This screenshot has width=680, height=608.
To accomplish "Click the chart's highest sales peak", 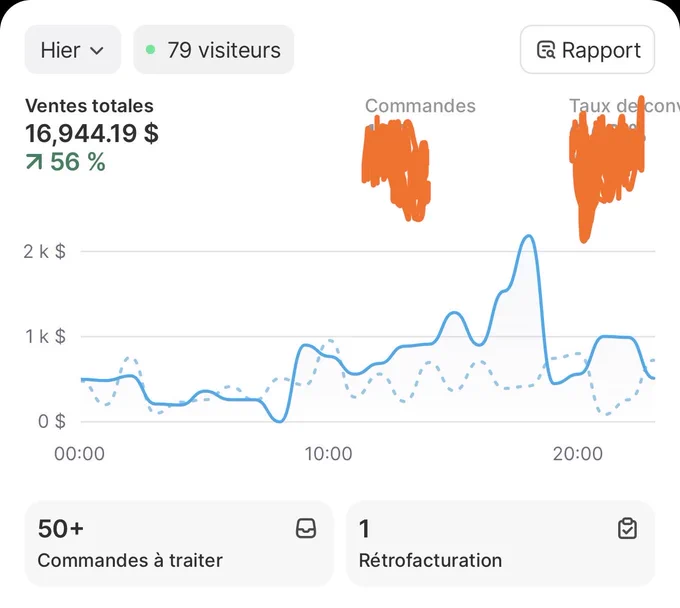I will pos(529,236).
